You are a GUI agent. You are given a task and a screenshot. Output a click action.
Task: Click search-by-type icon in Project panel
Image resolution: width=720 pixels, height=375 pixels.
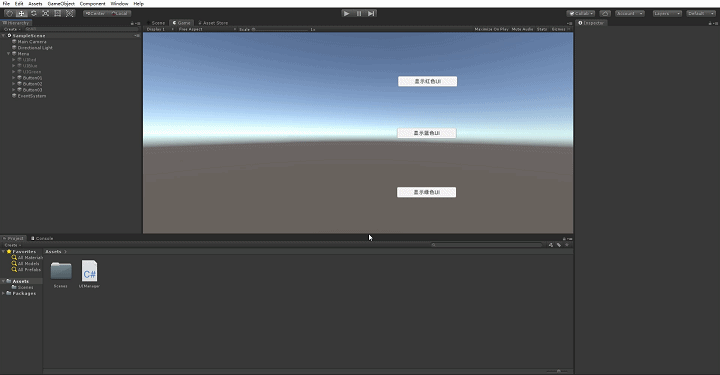point(551,245)
